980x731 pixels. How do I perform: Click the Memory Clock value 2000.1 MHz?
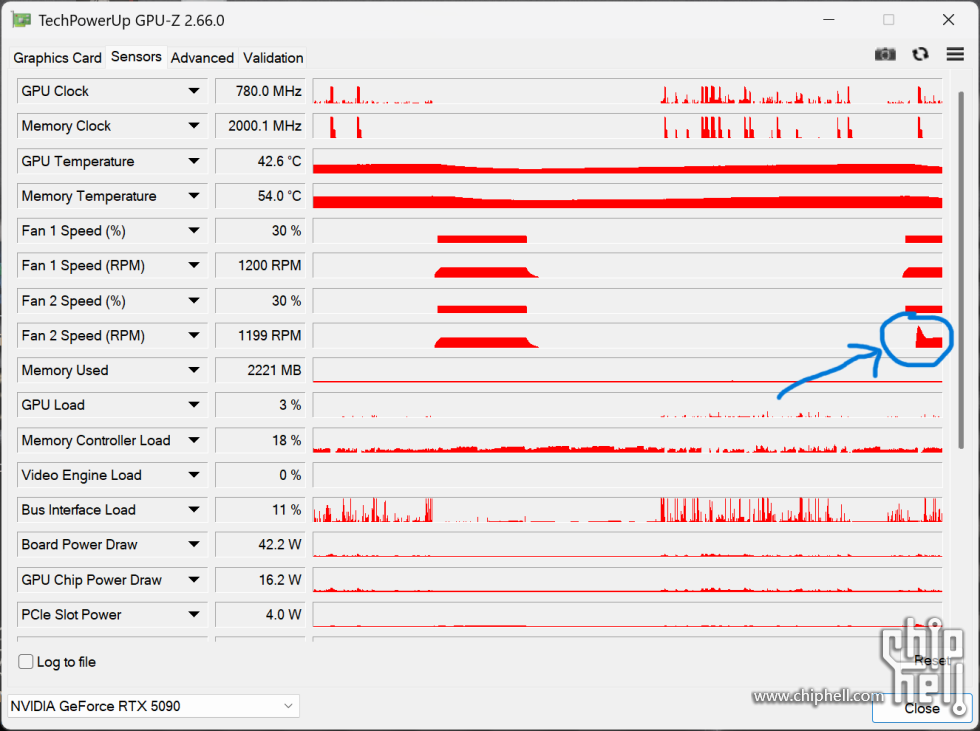click(x=260, y=126)
